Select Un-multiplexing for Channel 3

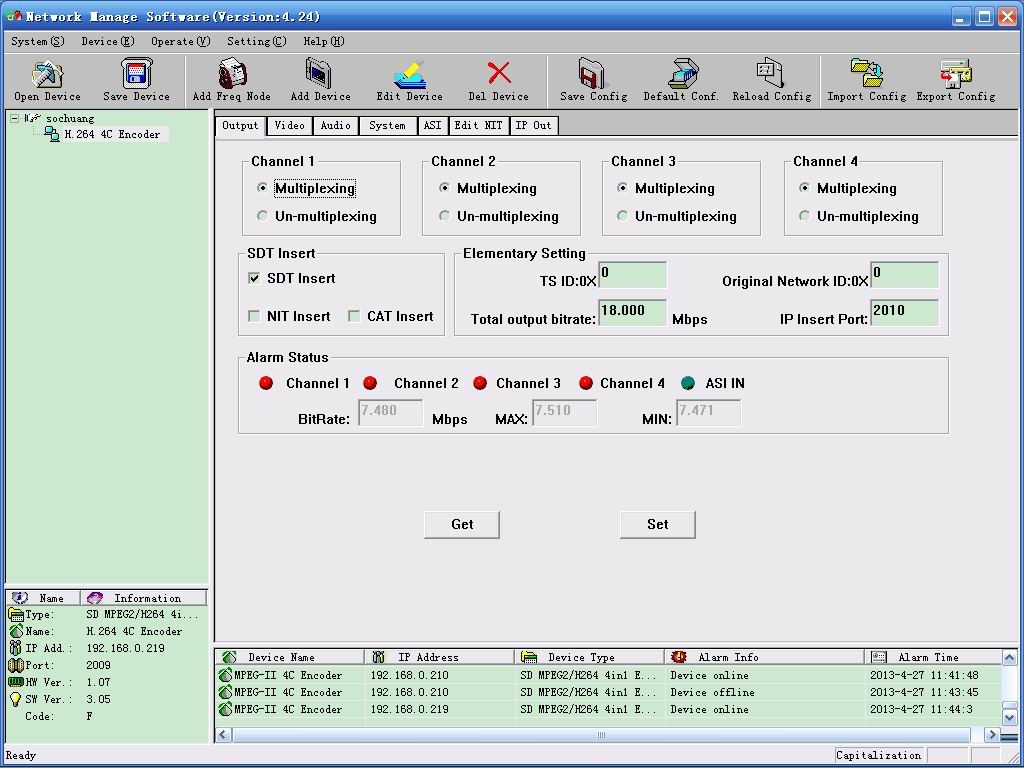(622, 216)
